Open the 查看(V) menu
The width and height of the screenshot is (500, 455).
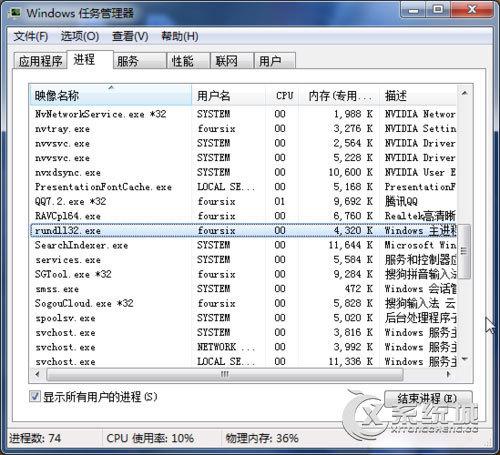130,36
